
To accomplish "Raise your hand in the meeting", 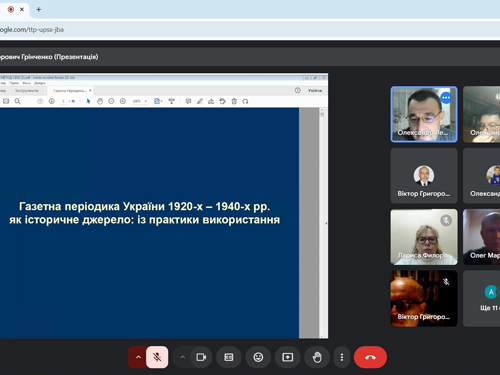I will click(317, 357).
